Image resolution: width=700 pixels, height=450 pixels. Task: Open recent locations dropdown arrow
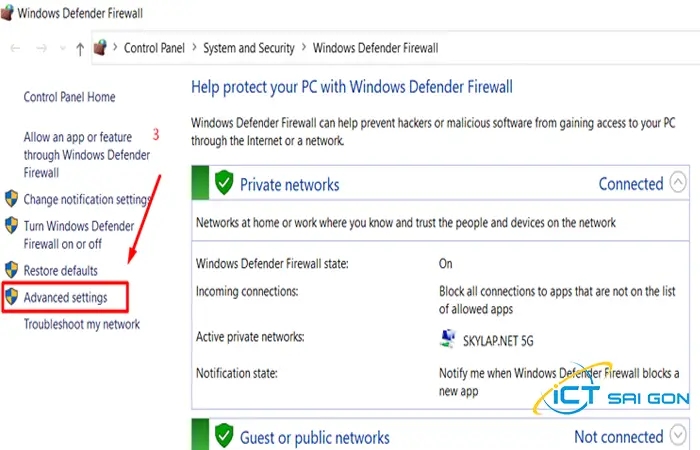tap(62, 48)
